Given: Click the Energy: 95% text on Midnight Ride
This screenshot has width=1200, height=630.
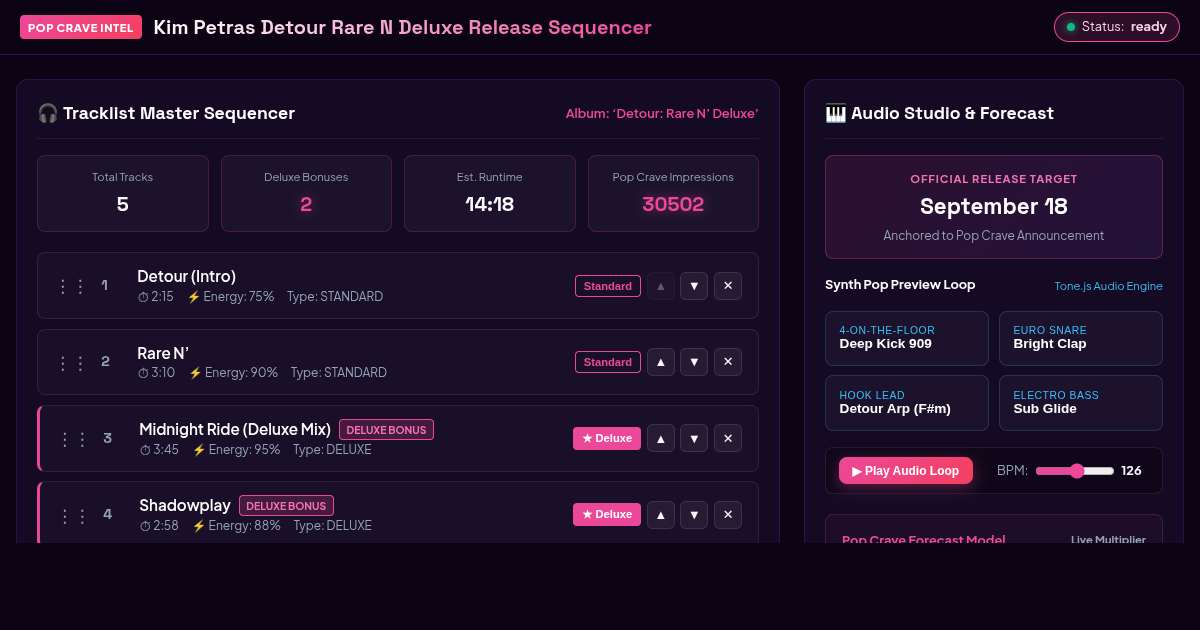Looking at the screenshot, I should tap(236, 450).
